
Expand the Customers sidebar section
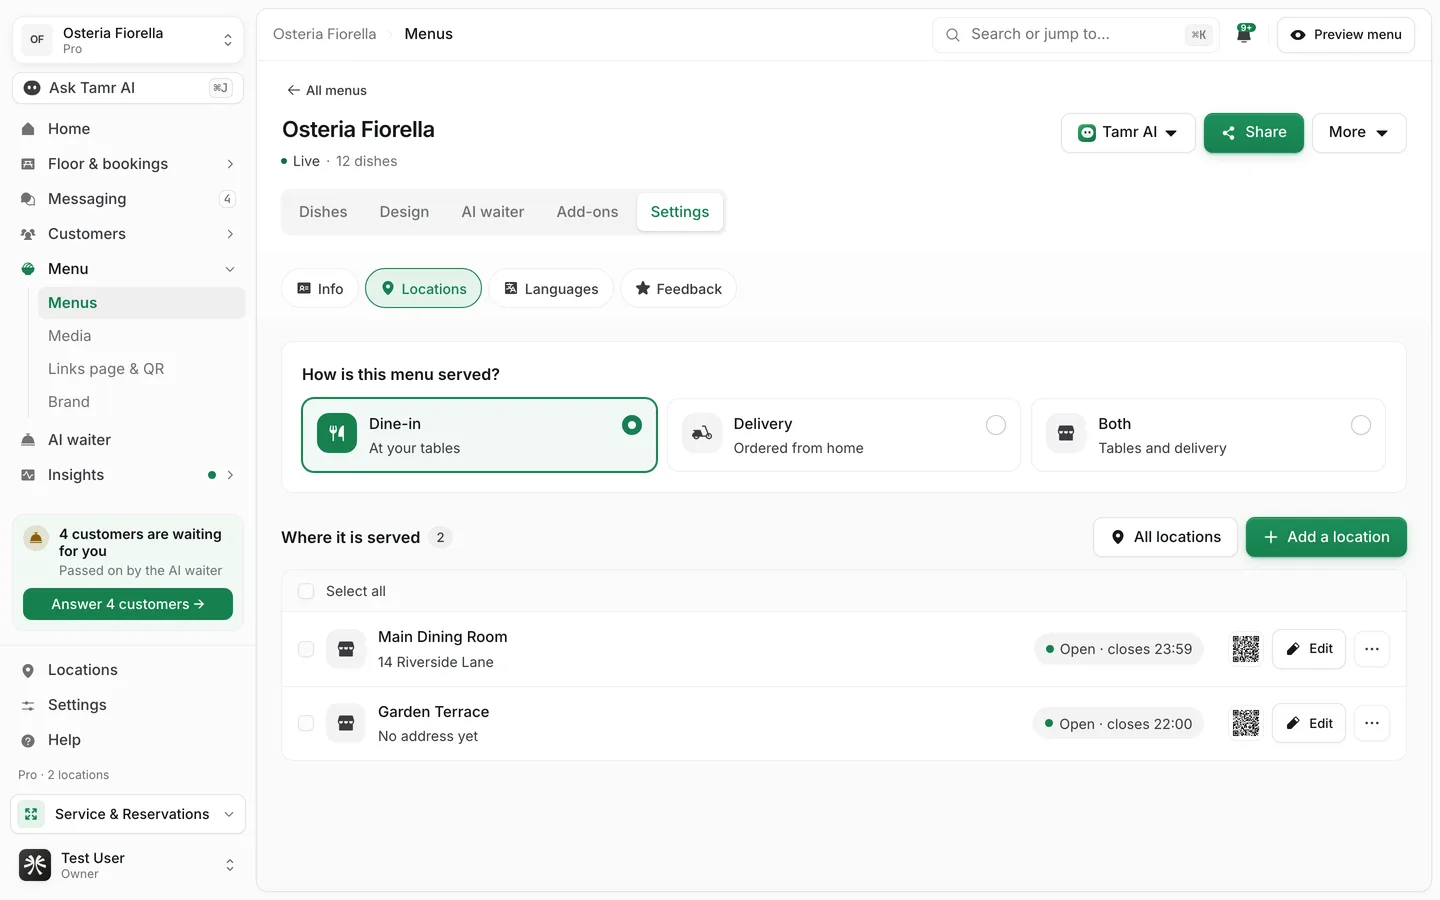tap(230, 234)
